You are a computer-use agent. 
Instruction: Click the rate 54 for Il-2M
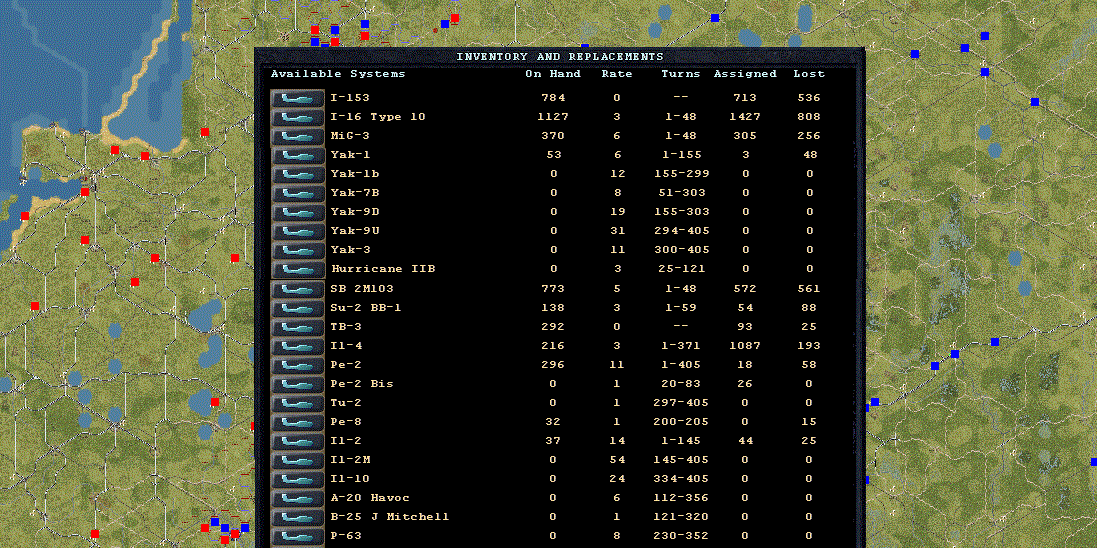pyautogui.click(x=618, y=460)
